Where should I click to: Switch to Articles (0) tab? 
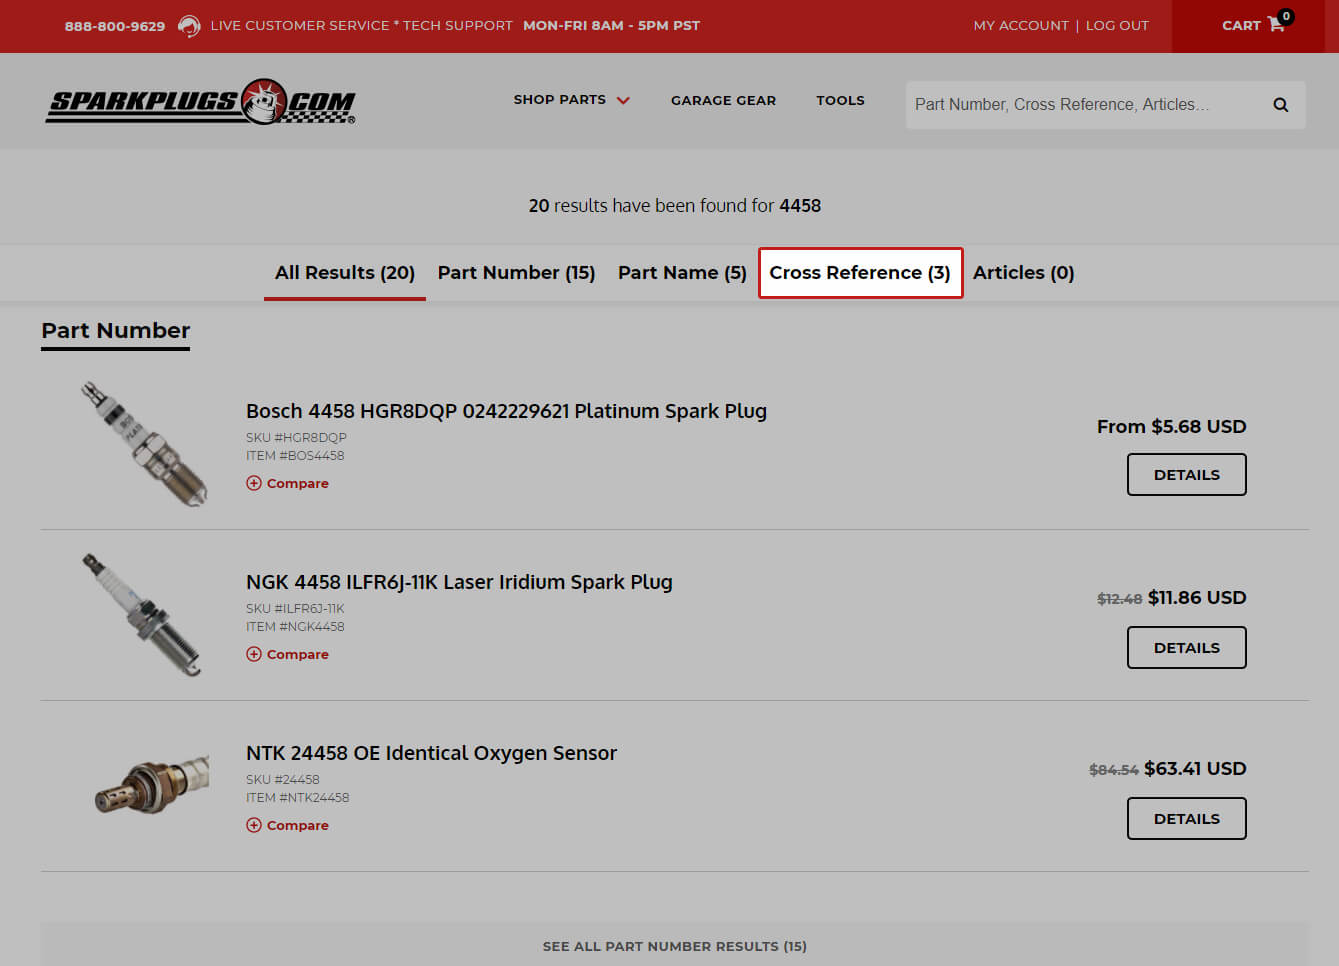1023,273
